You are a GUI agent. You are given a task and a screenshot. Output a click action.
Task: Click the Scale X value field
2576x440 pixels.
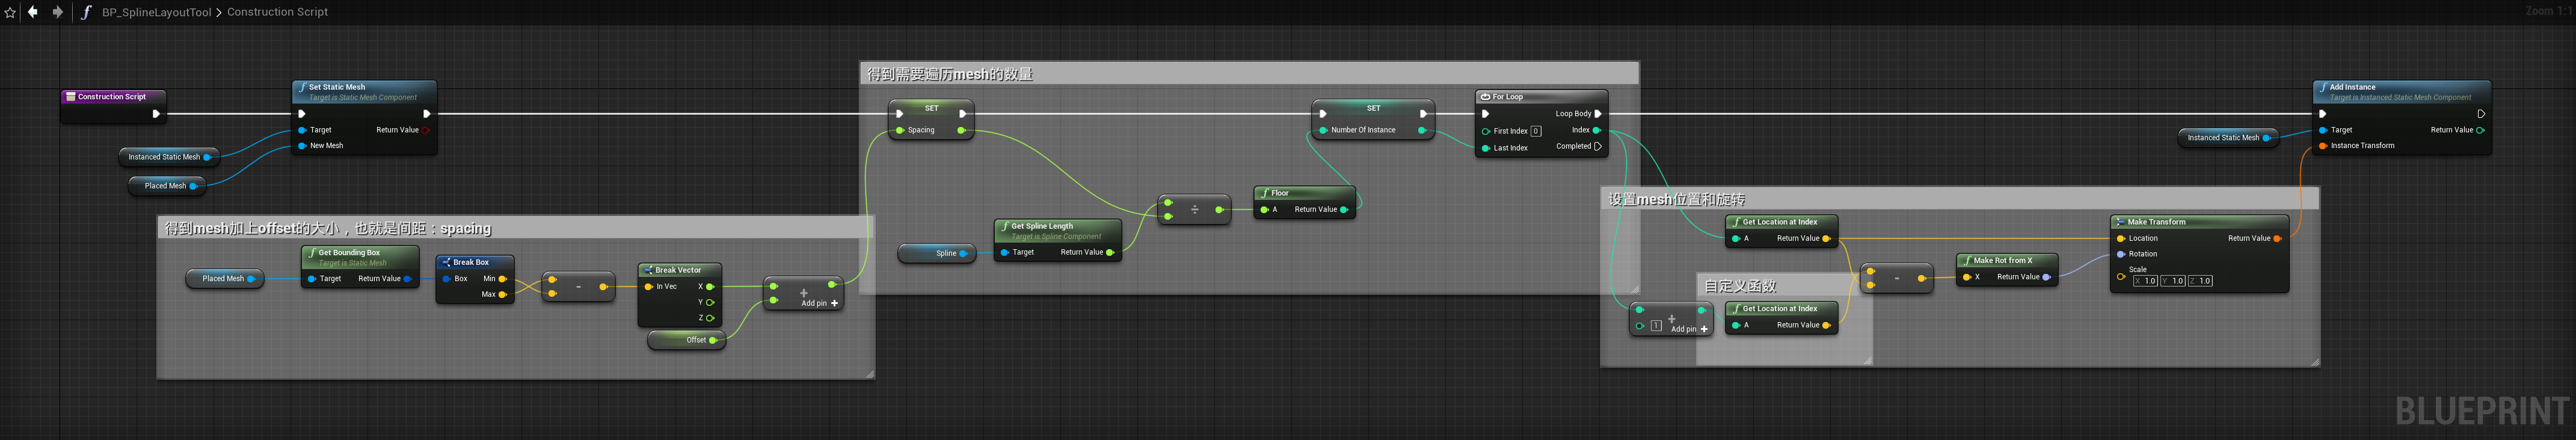click(2145, 281)
